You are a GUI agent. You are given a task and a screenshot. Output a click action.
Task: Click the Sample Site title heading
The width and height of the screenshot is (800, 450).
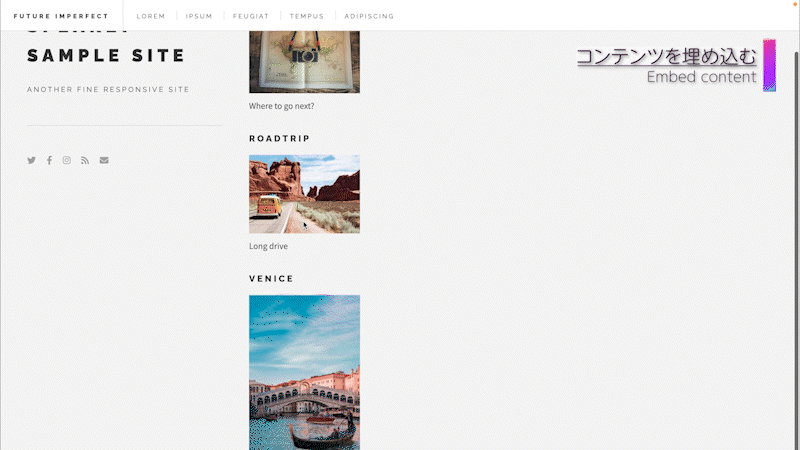click(x=106, y=55)
